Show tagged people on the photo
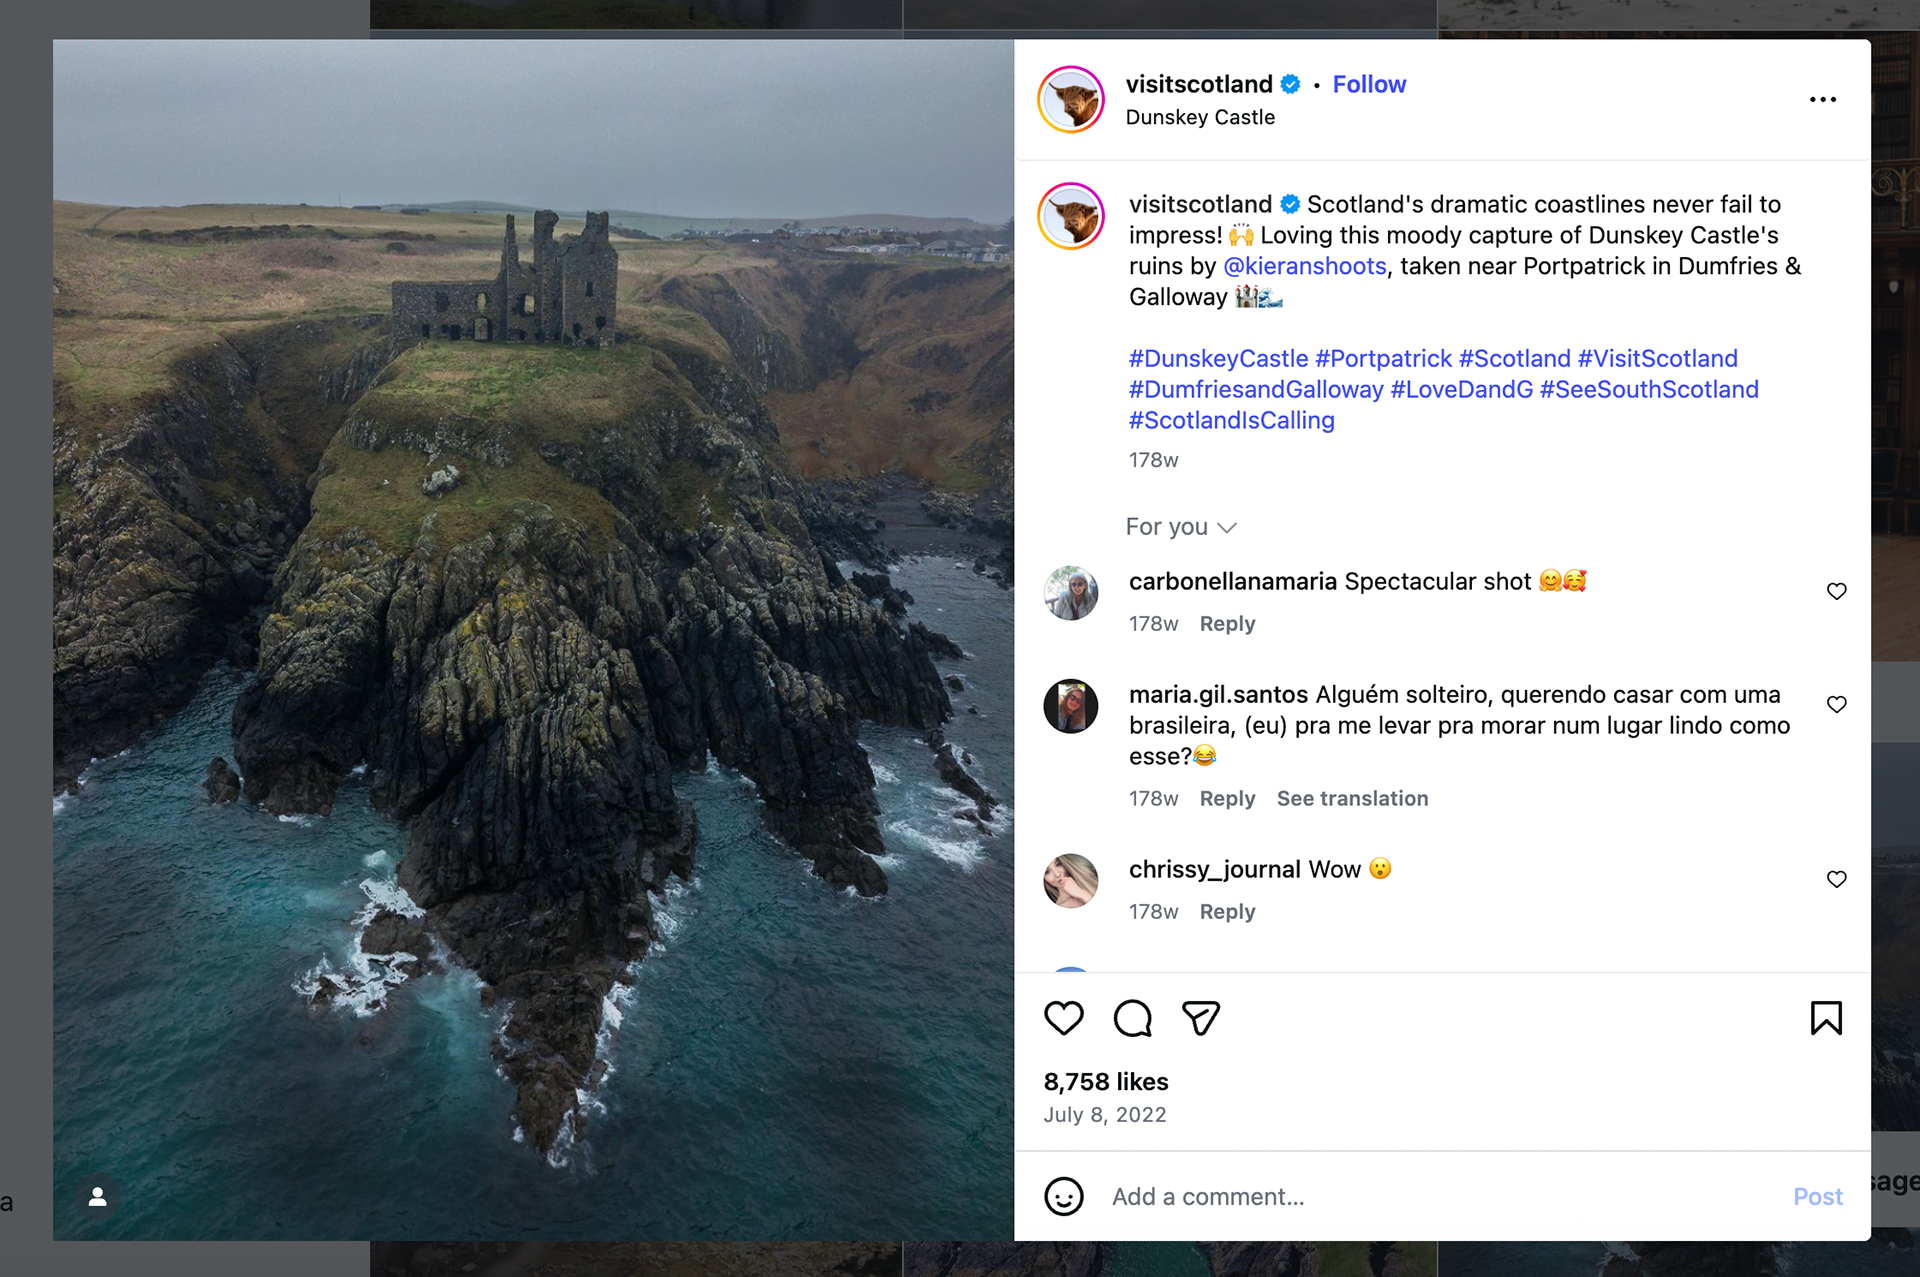Image resolution: width=1920 pixels, height=1277 pixels. pyautogui.click(x=98, y=1196)
